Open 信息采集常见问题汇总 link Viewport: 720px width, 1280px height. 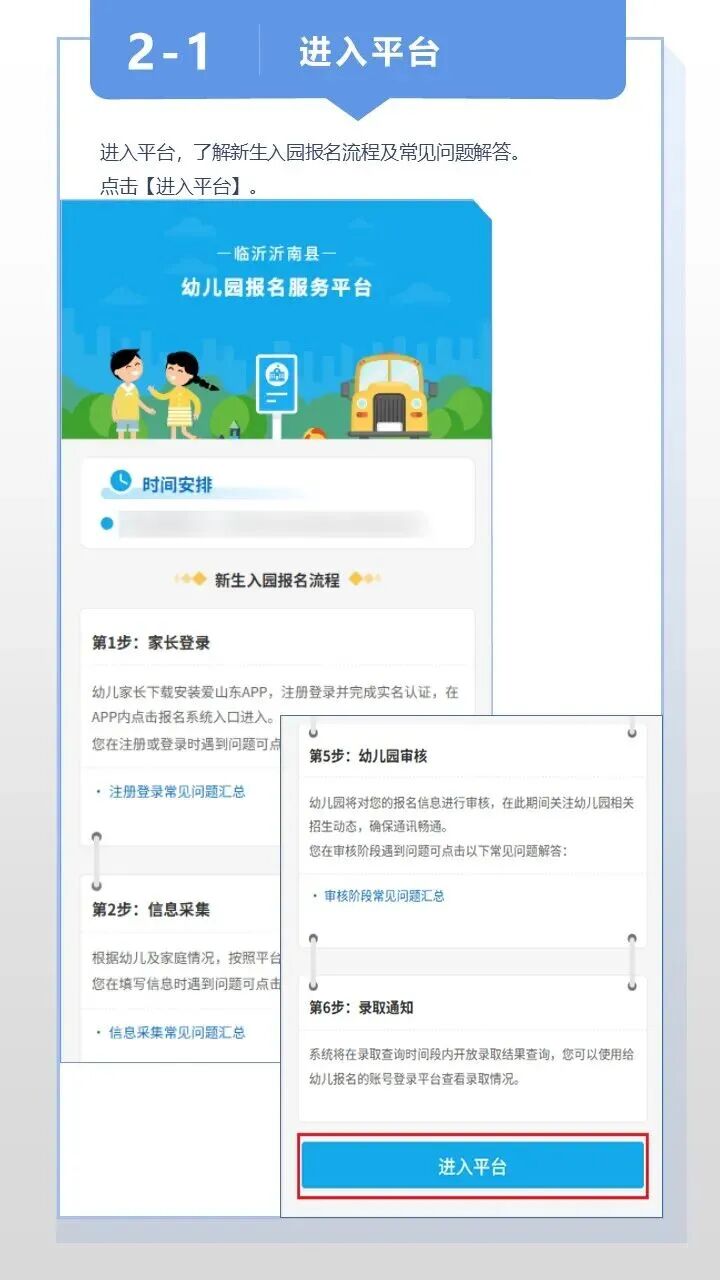176,1032
